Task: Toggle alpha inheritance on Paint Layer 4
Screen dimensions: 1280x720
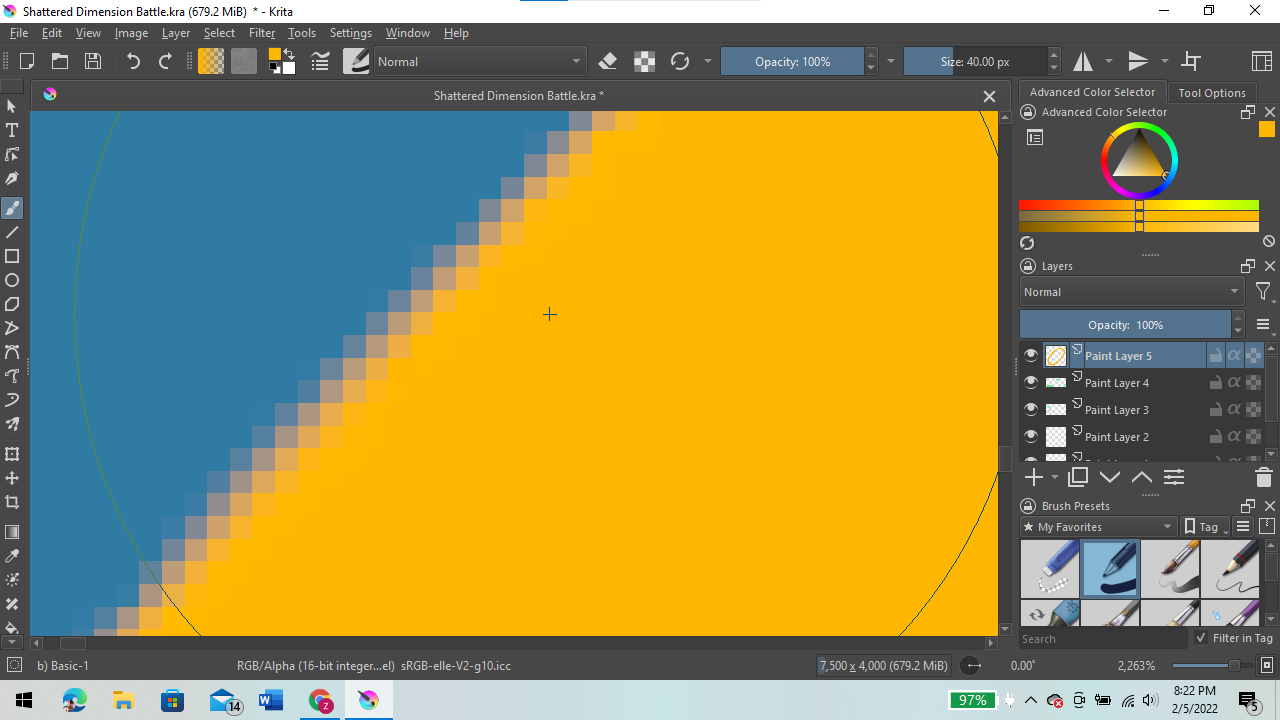Action: coord(1234,382)
